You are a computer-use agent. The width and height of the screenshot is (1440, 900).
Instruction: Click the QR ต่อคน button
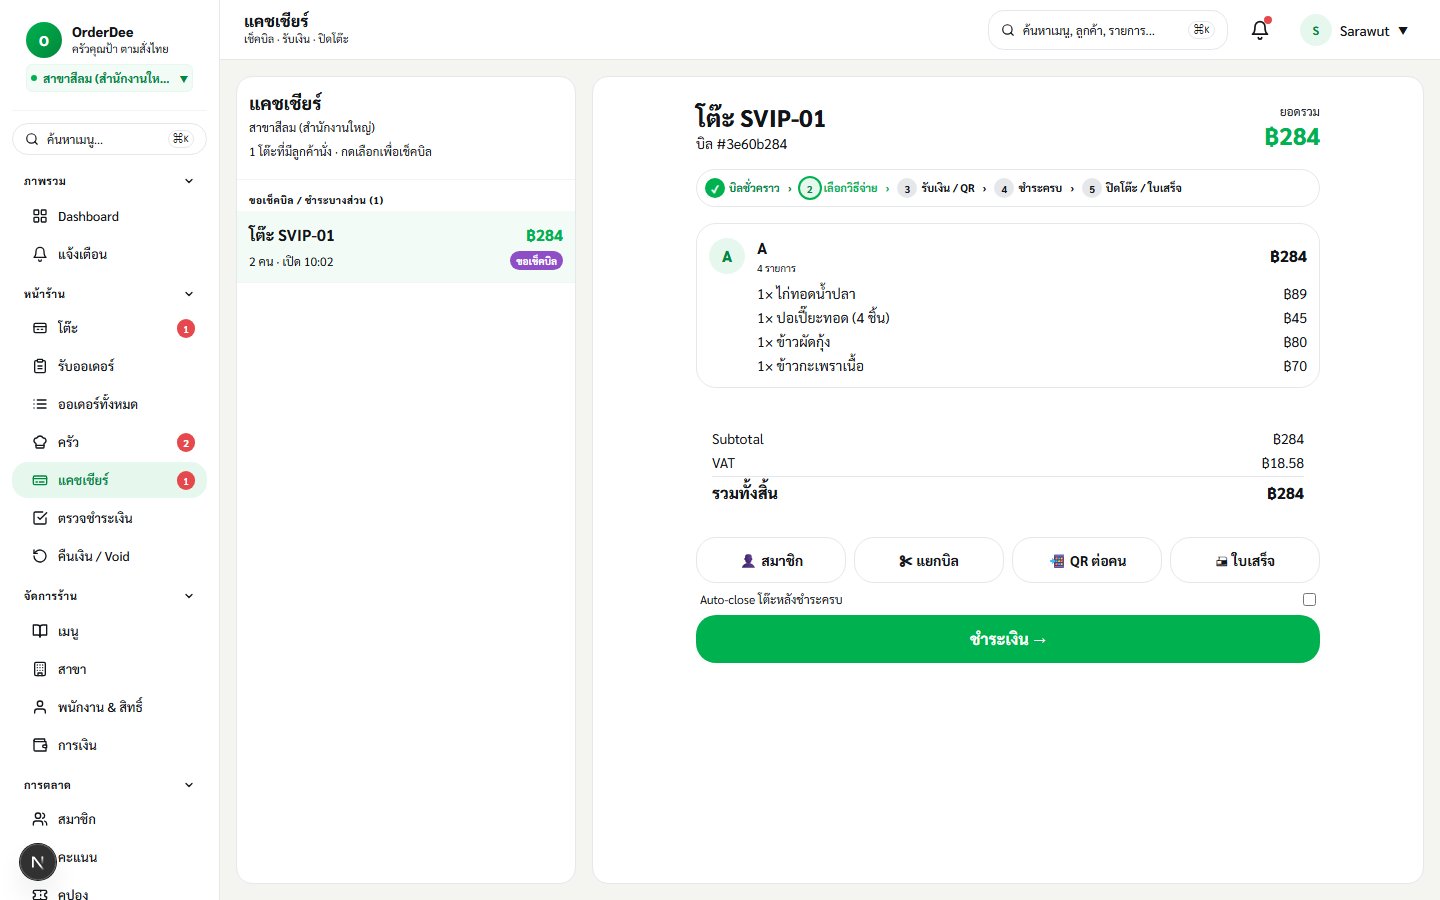[x=1087, y=561]
